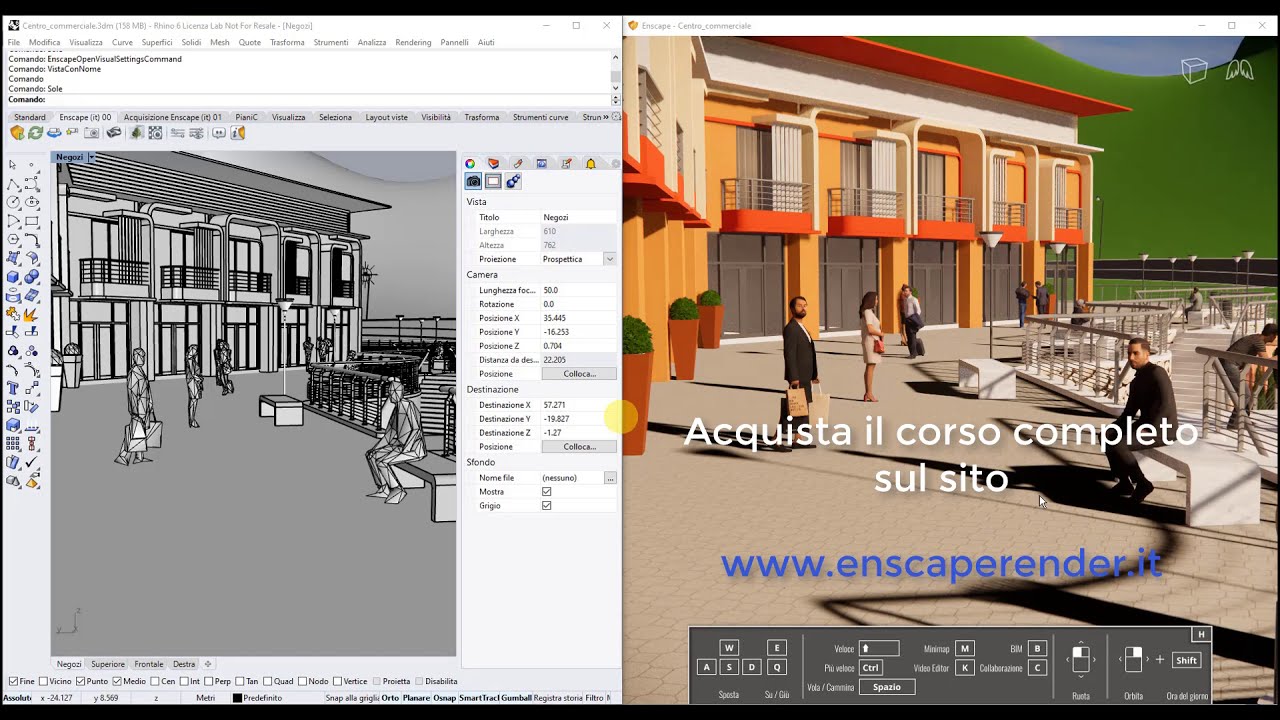The image size is (1280, 720).
Task: Open the Pannelli menu
Action: point(454,42)
